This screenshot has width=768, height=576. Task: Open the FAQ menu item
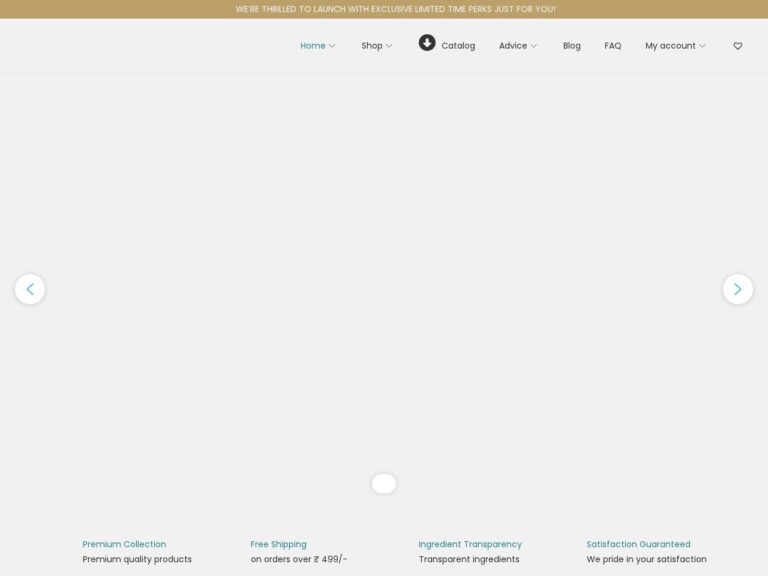613,46
